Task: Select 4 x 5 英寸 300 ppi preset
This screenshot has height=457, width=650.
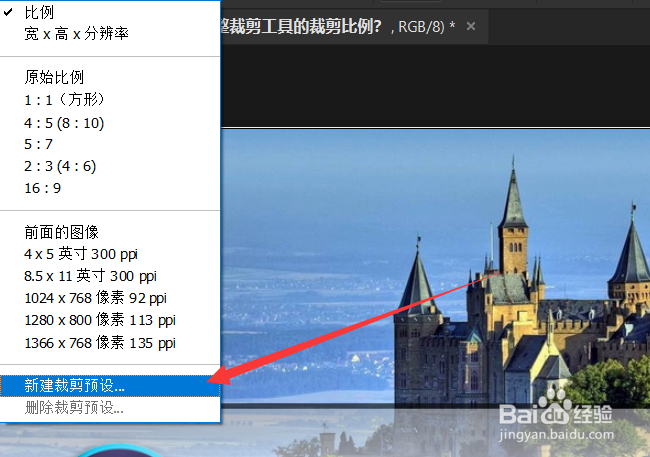Action: (110, 254)
